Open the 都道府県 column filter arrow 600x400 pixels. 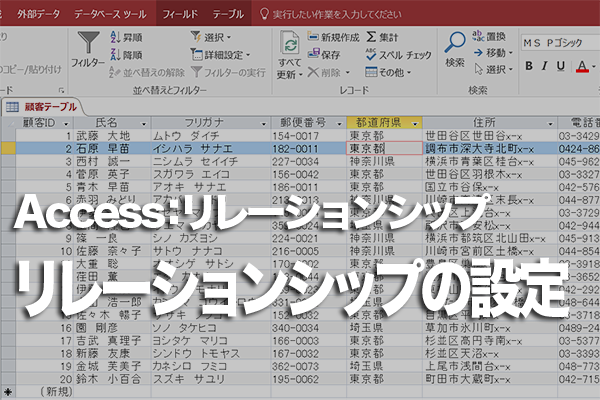pos(415,124)
